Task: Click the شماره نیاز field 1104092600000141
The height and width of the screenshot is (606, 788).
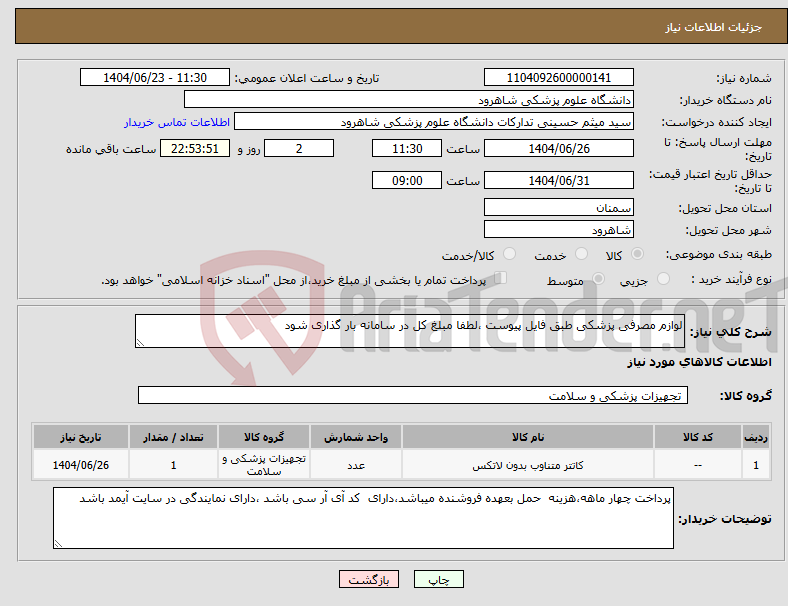Action: coord(559,77)
